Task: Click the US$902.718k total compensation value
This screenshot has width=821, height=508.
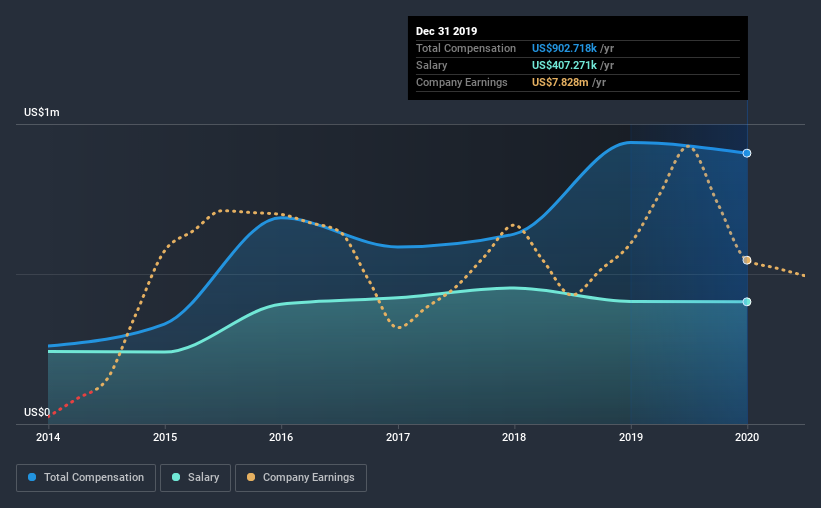Action: coord(564,48)
